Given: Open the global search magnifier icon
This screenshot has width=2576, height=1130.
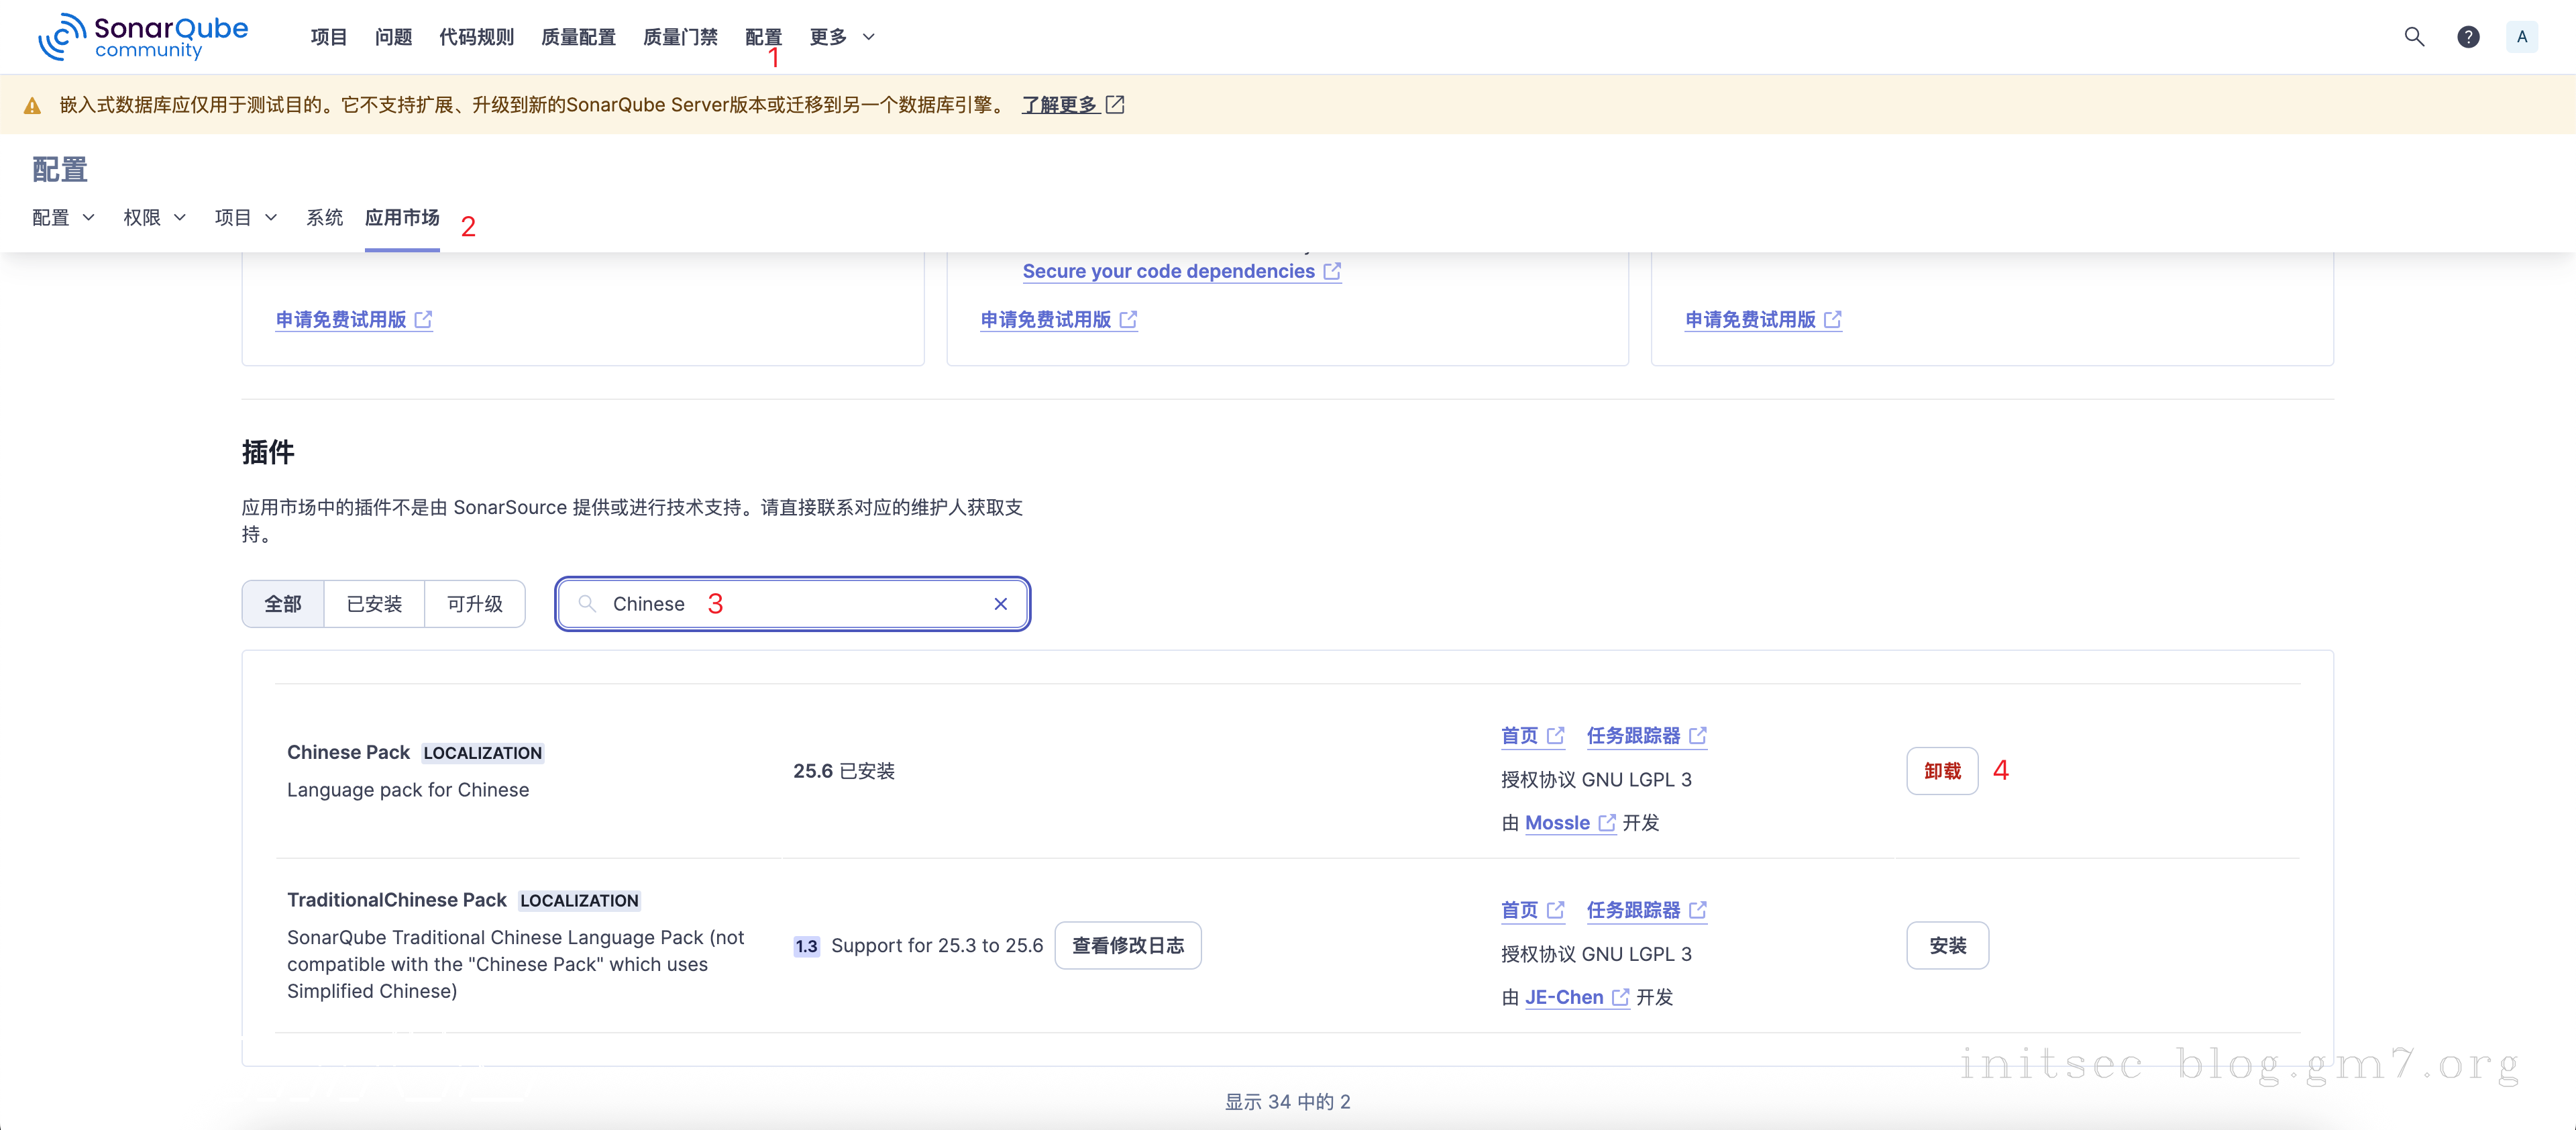Looking at the screenshot, I should pyautogui.click(x=2414, y=37).
